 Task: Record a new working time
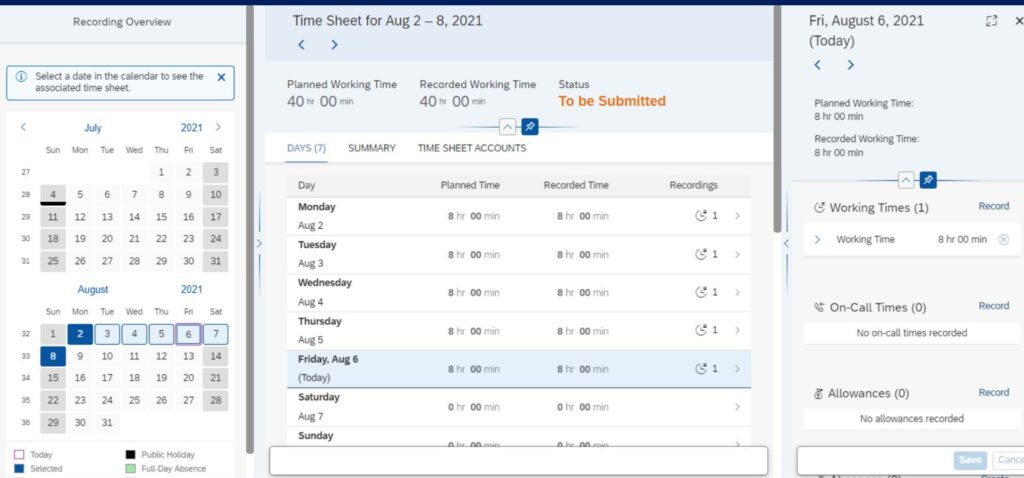click(x=993, y=206)
